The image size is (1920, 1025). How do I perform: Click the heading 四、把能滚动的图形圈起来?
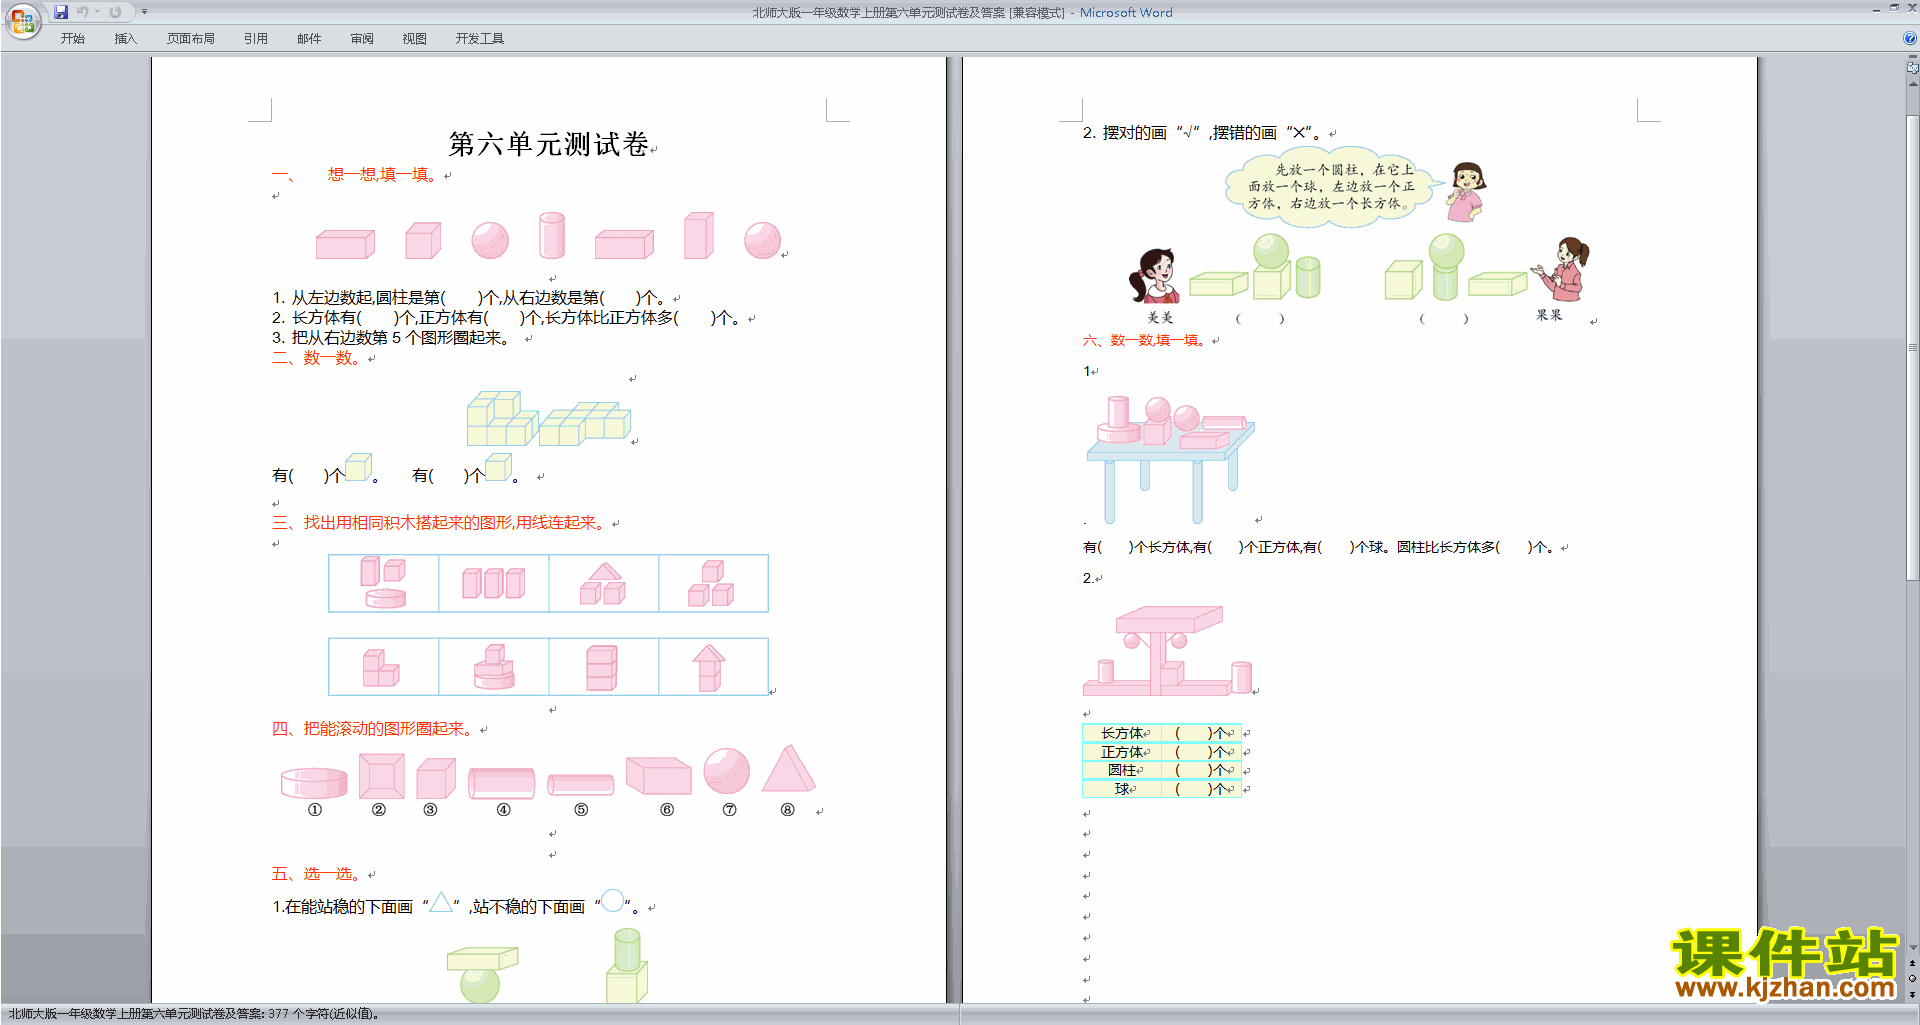click(x=373, y=728)
